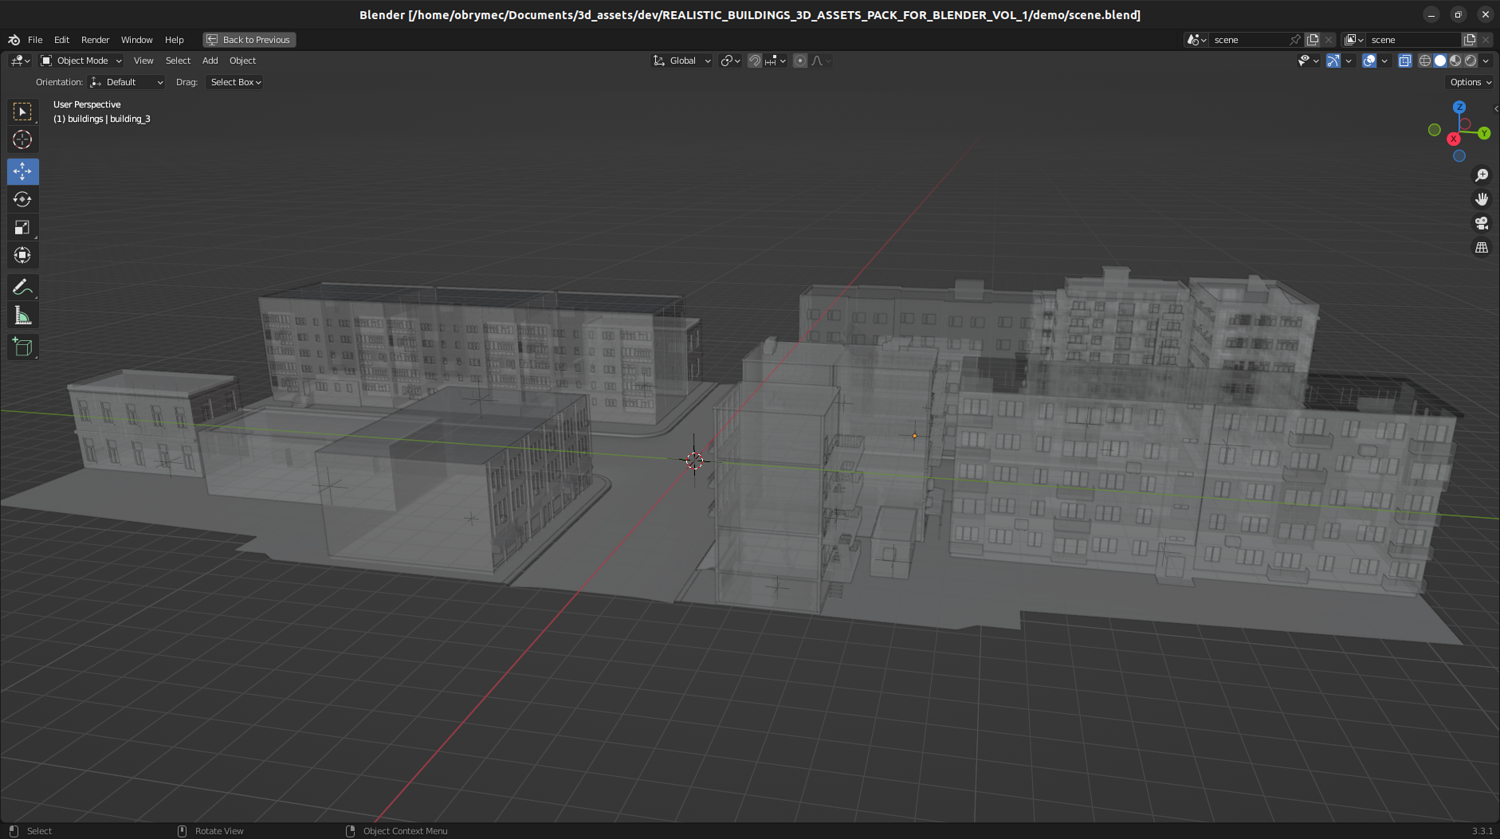Switch perspective/orthographic grid icon

pos(1482,247)
